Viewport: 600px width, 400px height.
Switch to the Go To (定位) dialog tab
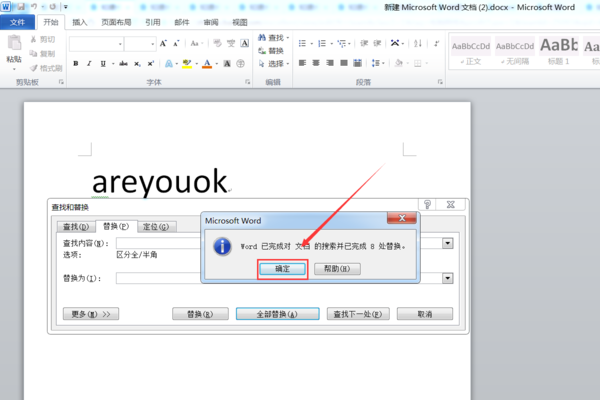(156, 227)
